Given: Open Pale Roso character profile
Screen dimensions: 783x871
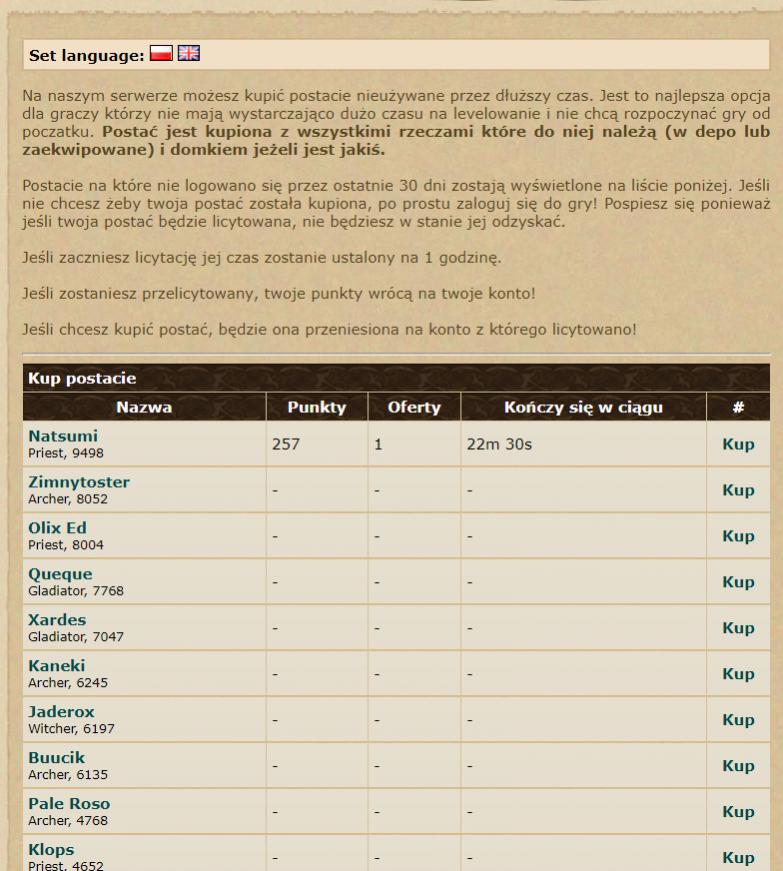Looking at the screenshot, I should tap(69, 804).
